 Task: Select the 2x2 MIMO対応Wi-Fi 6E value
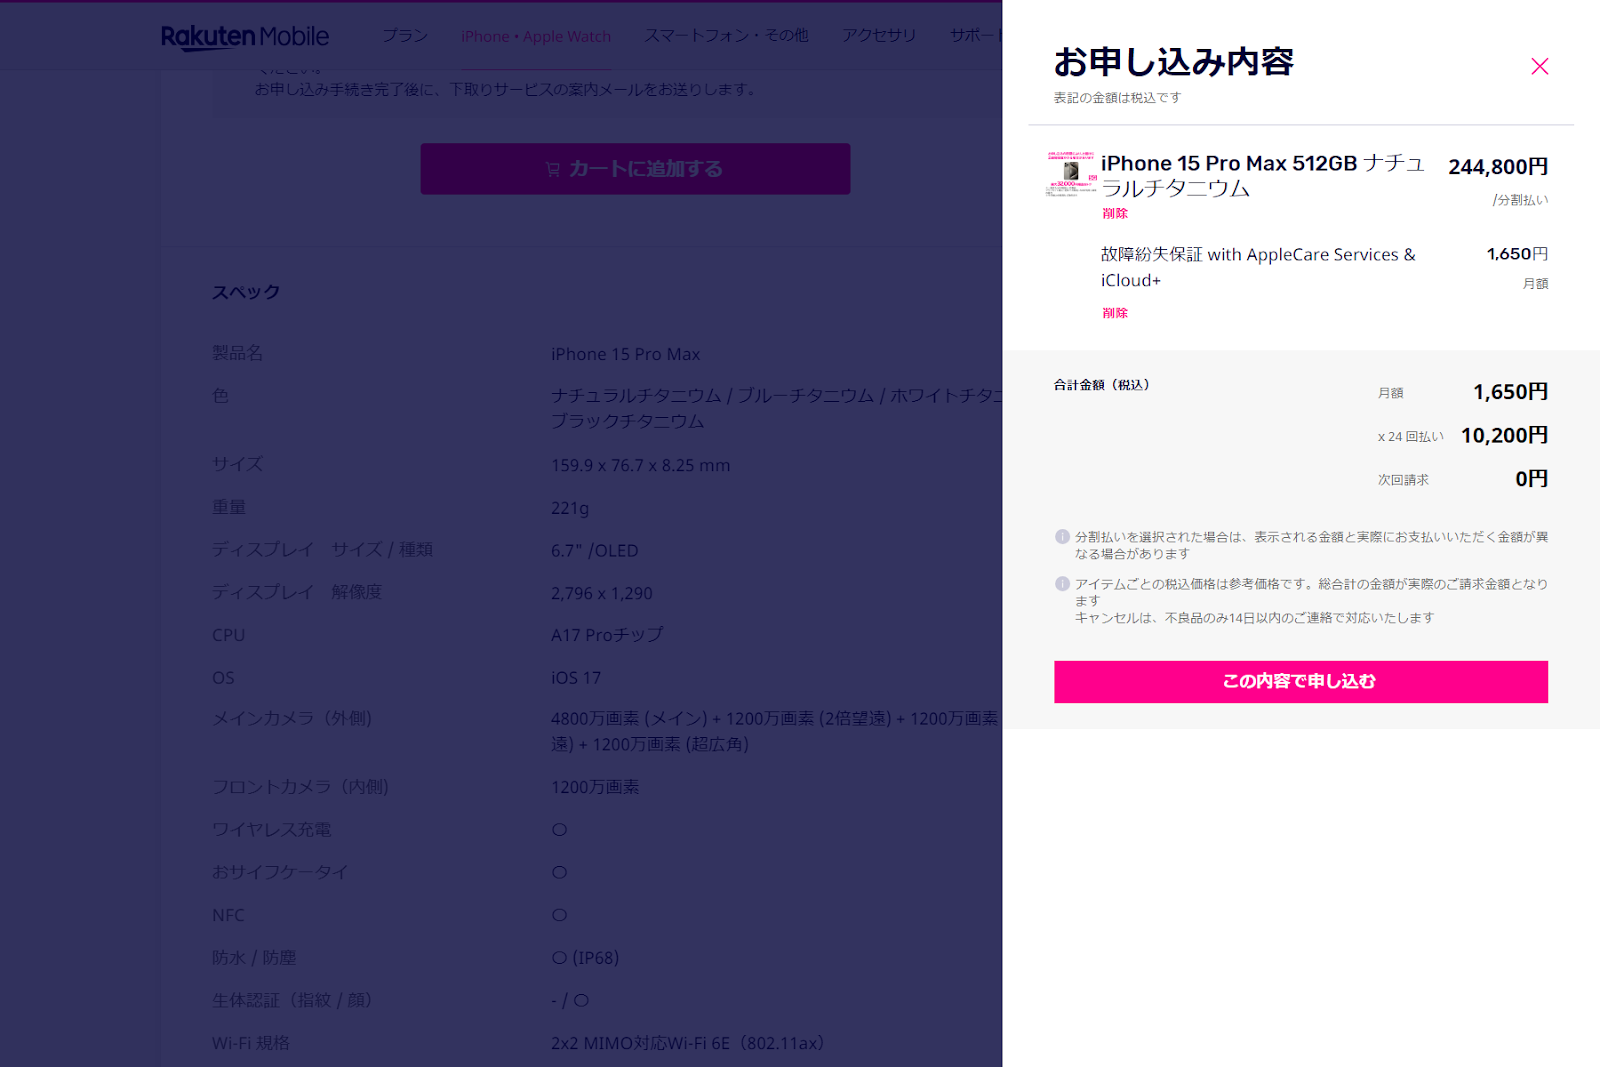tap(687, 1043)
